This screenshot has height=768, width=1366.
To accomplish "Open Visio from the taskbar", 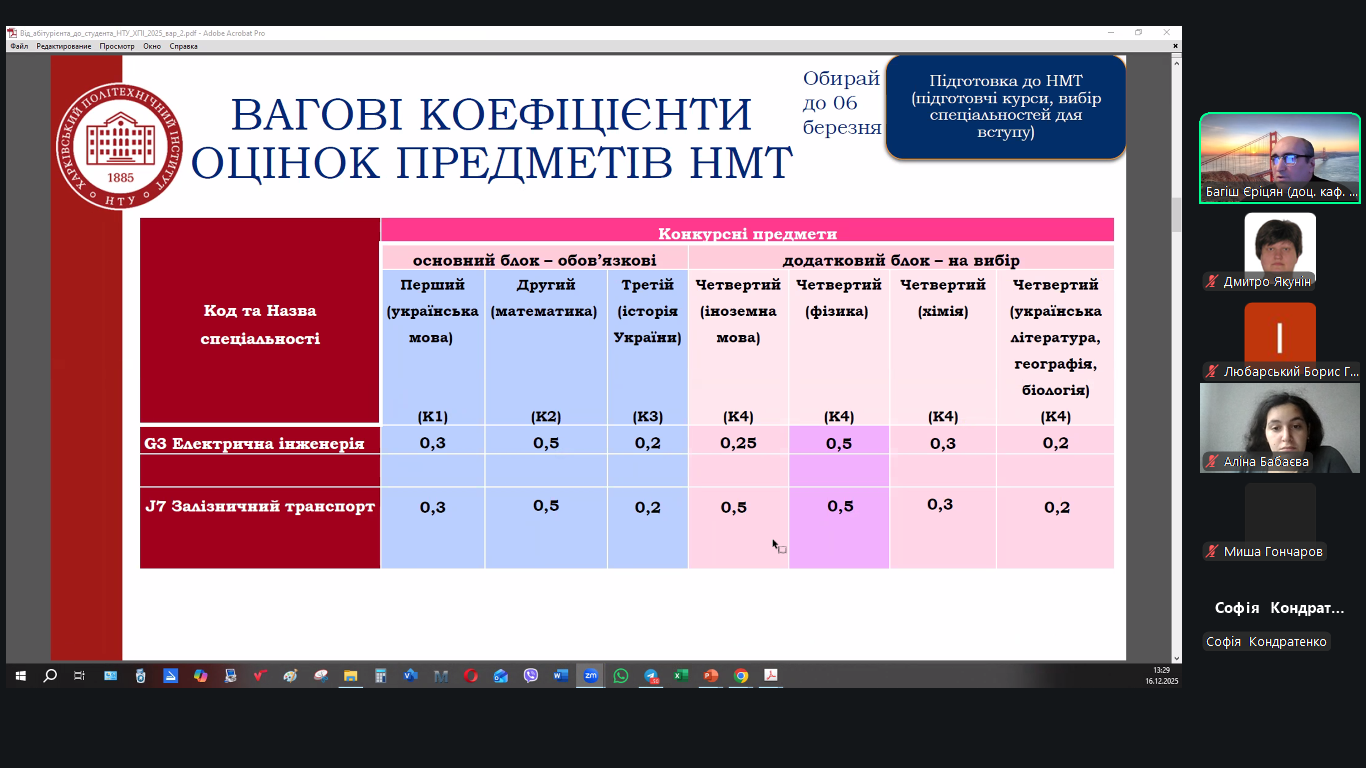I will pyautogui.click(x=410, y=676).
